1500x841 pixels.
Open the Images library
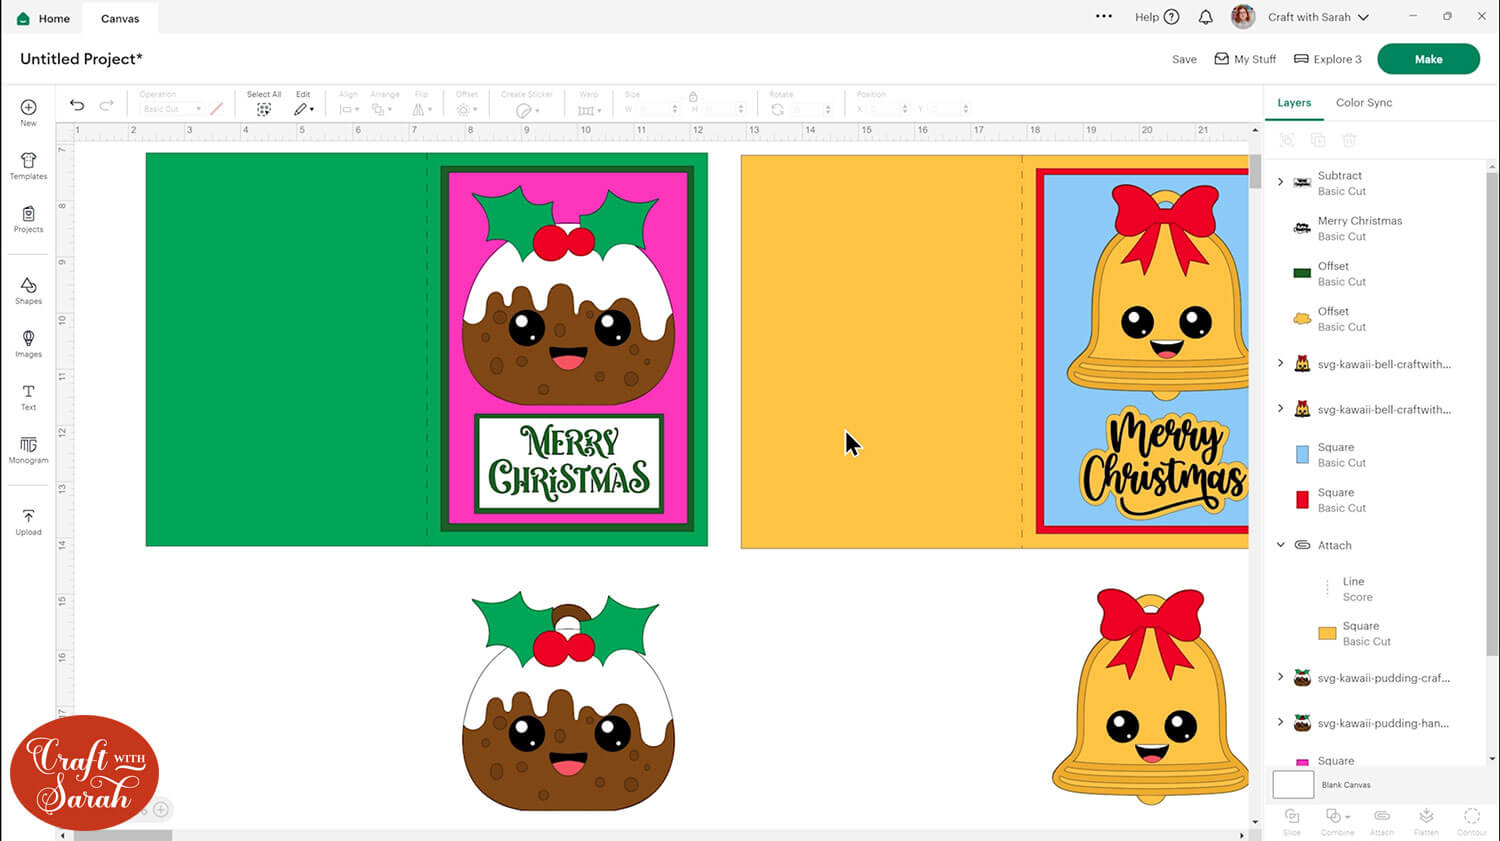tap(28, 343)
